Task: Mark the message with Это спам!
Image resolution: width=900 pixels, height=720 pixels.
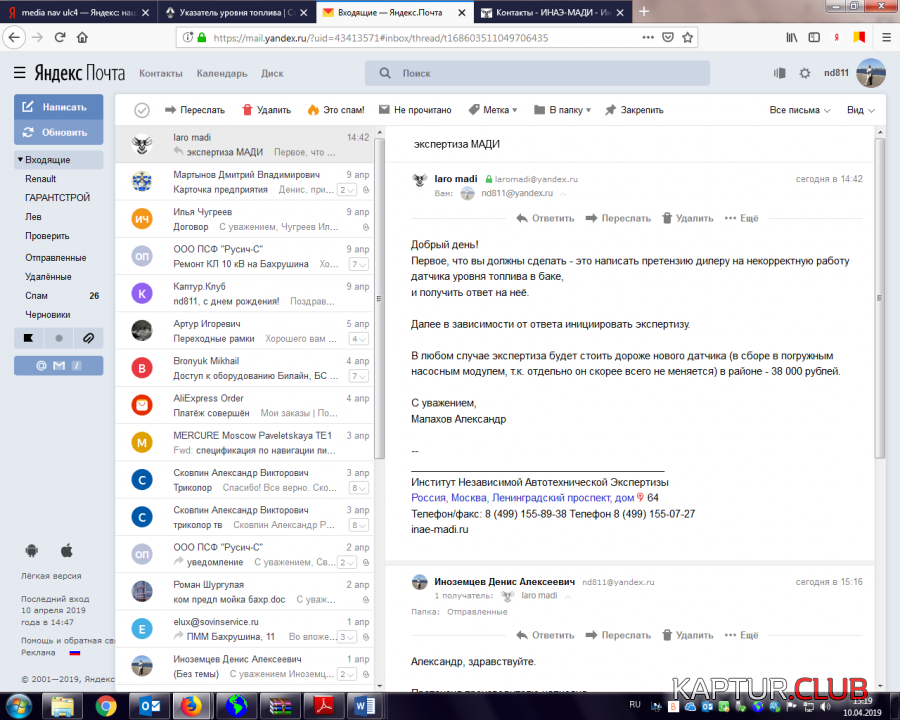Action: point(336,110)
